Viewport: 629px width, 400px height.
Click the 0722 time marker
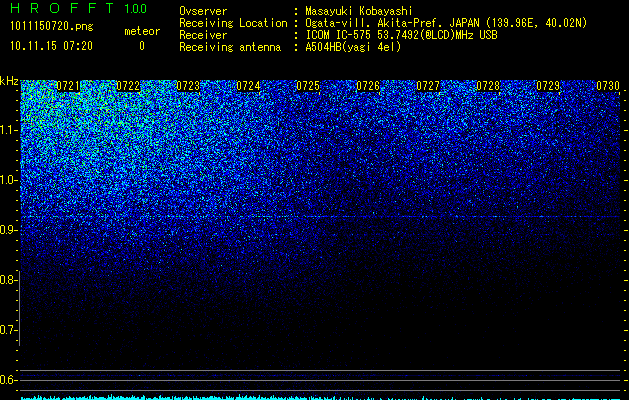pyautogui.click(x=128, y=86)
